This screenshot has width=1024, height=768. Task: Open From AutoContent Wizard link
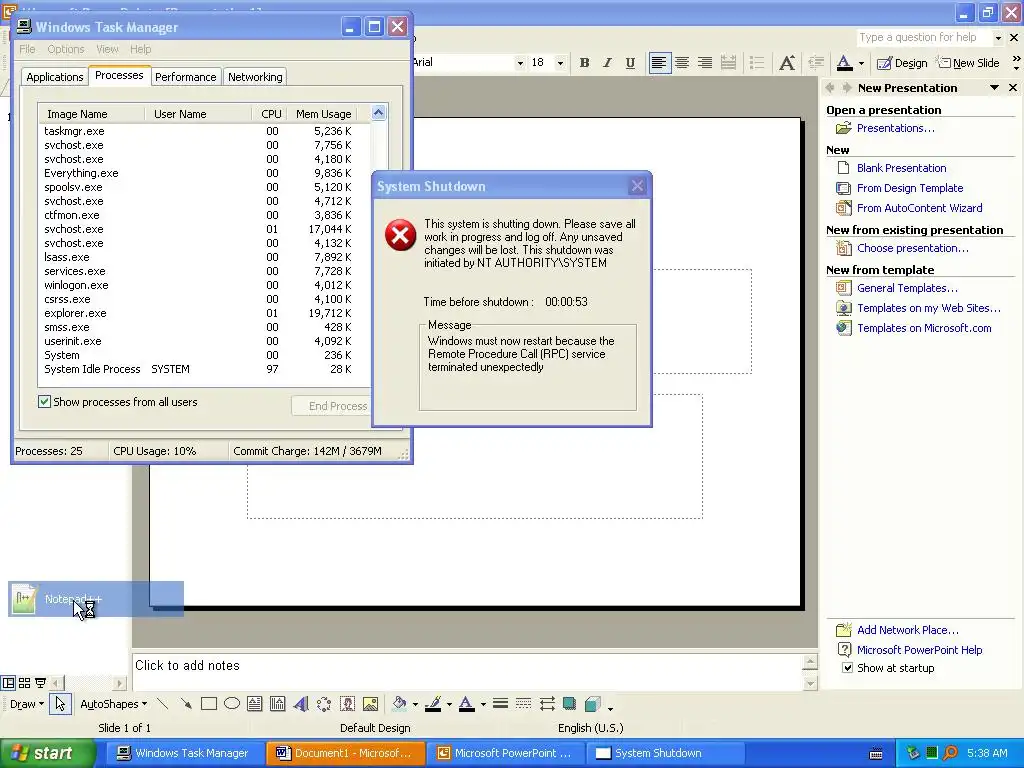(920, 208)
